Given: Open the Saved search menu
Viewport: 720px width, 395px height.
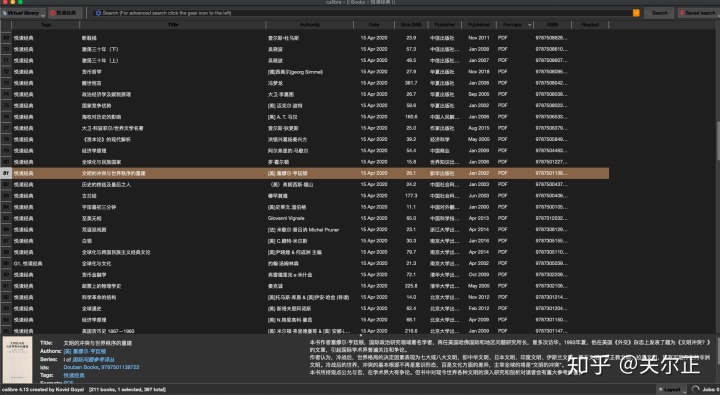Looking at the screenshot, I should 698,13.
